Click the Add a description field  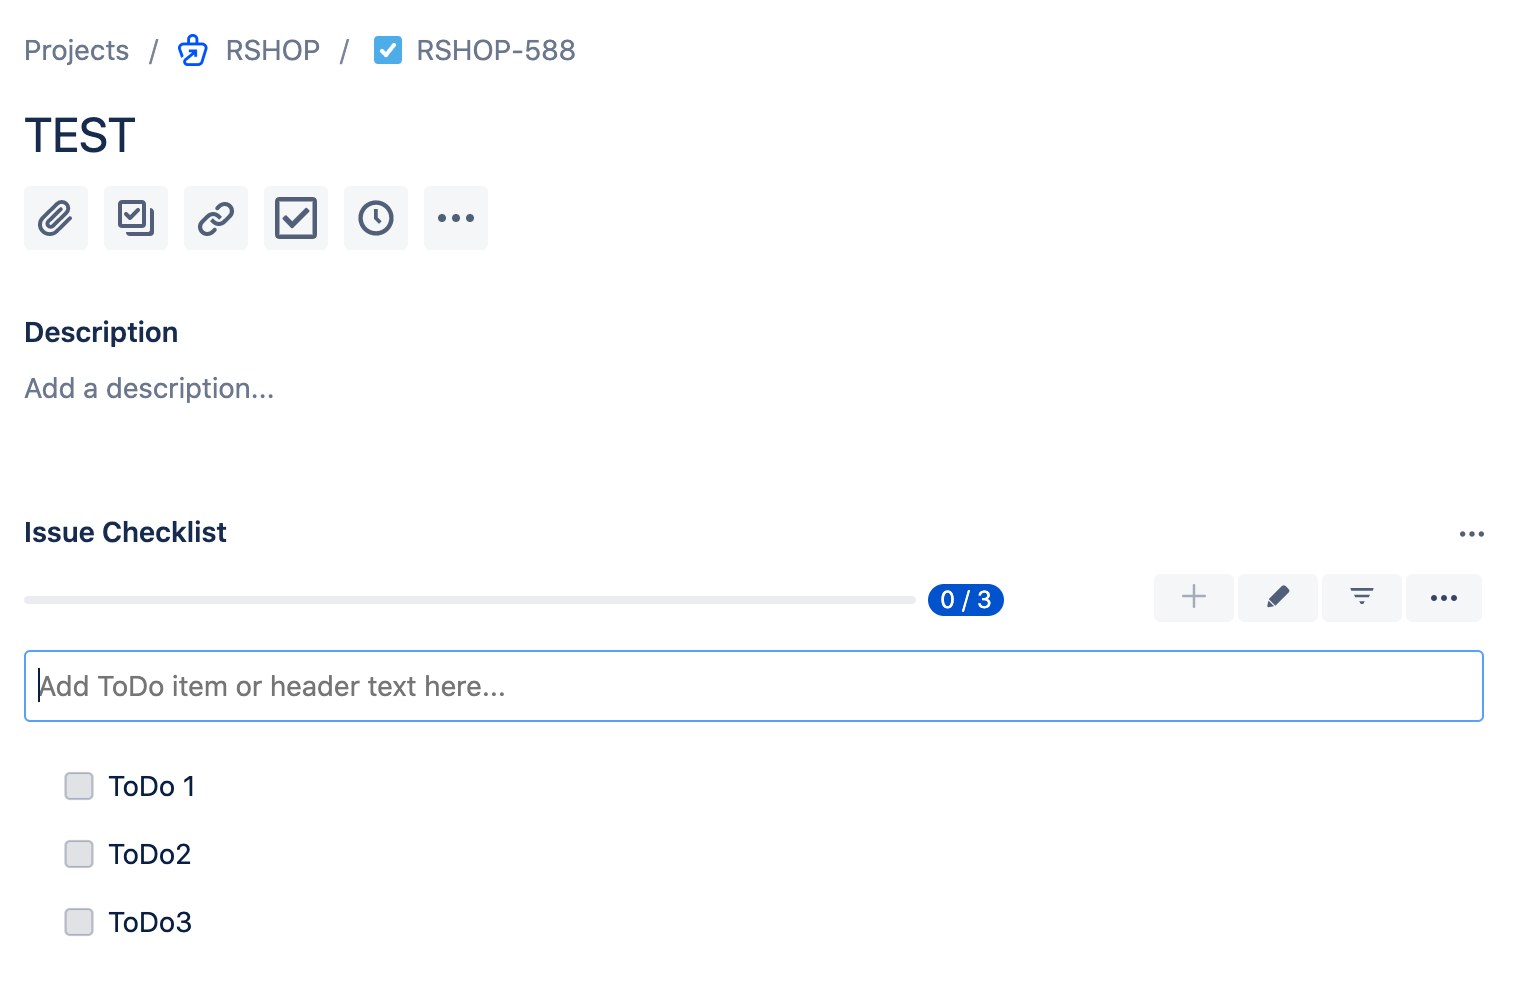pos(149,388)
